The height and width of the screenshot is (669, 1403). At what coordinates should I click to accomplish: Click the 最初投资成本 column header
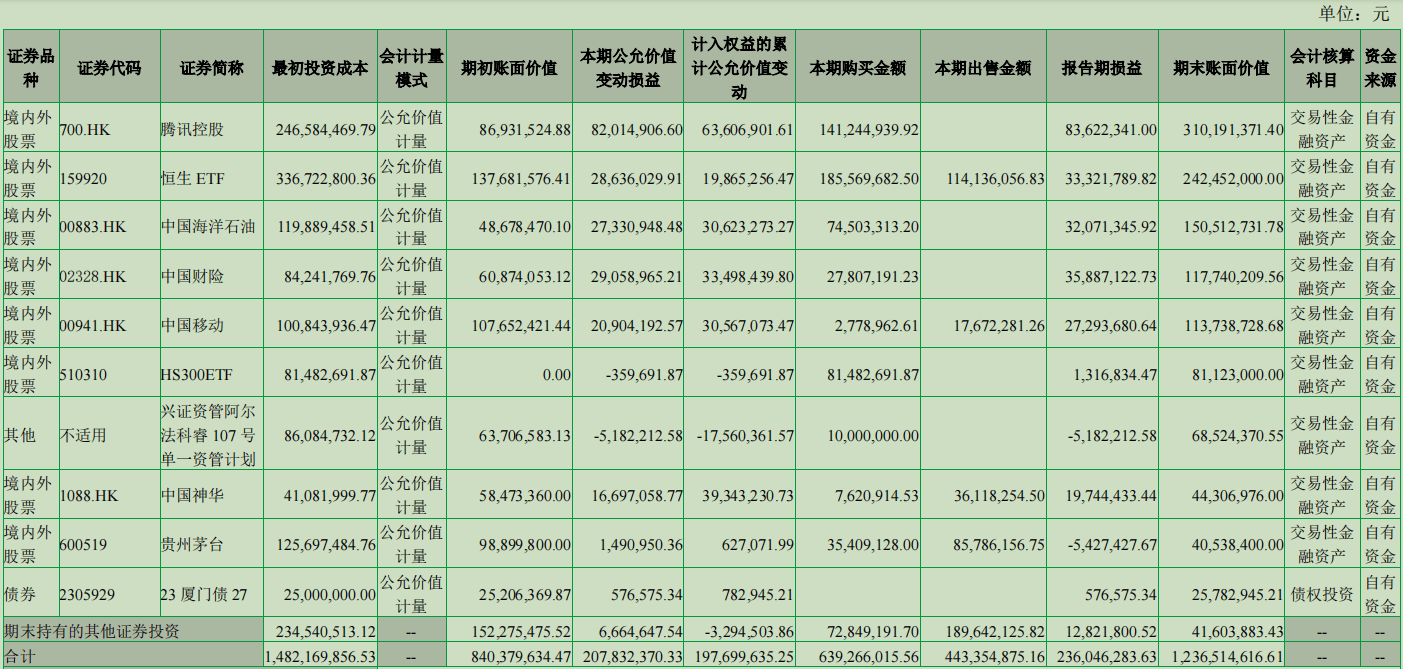[x=320, y=67]
